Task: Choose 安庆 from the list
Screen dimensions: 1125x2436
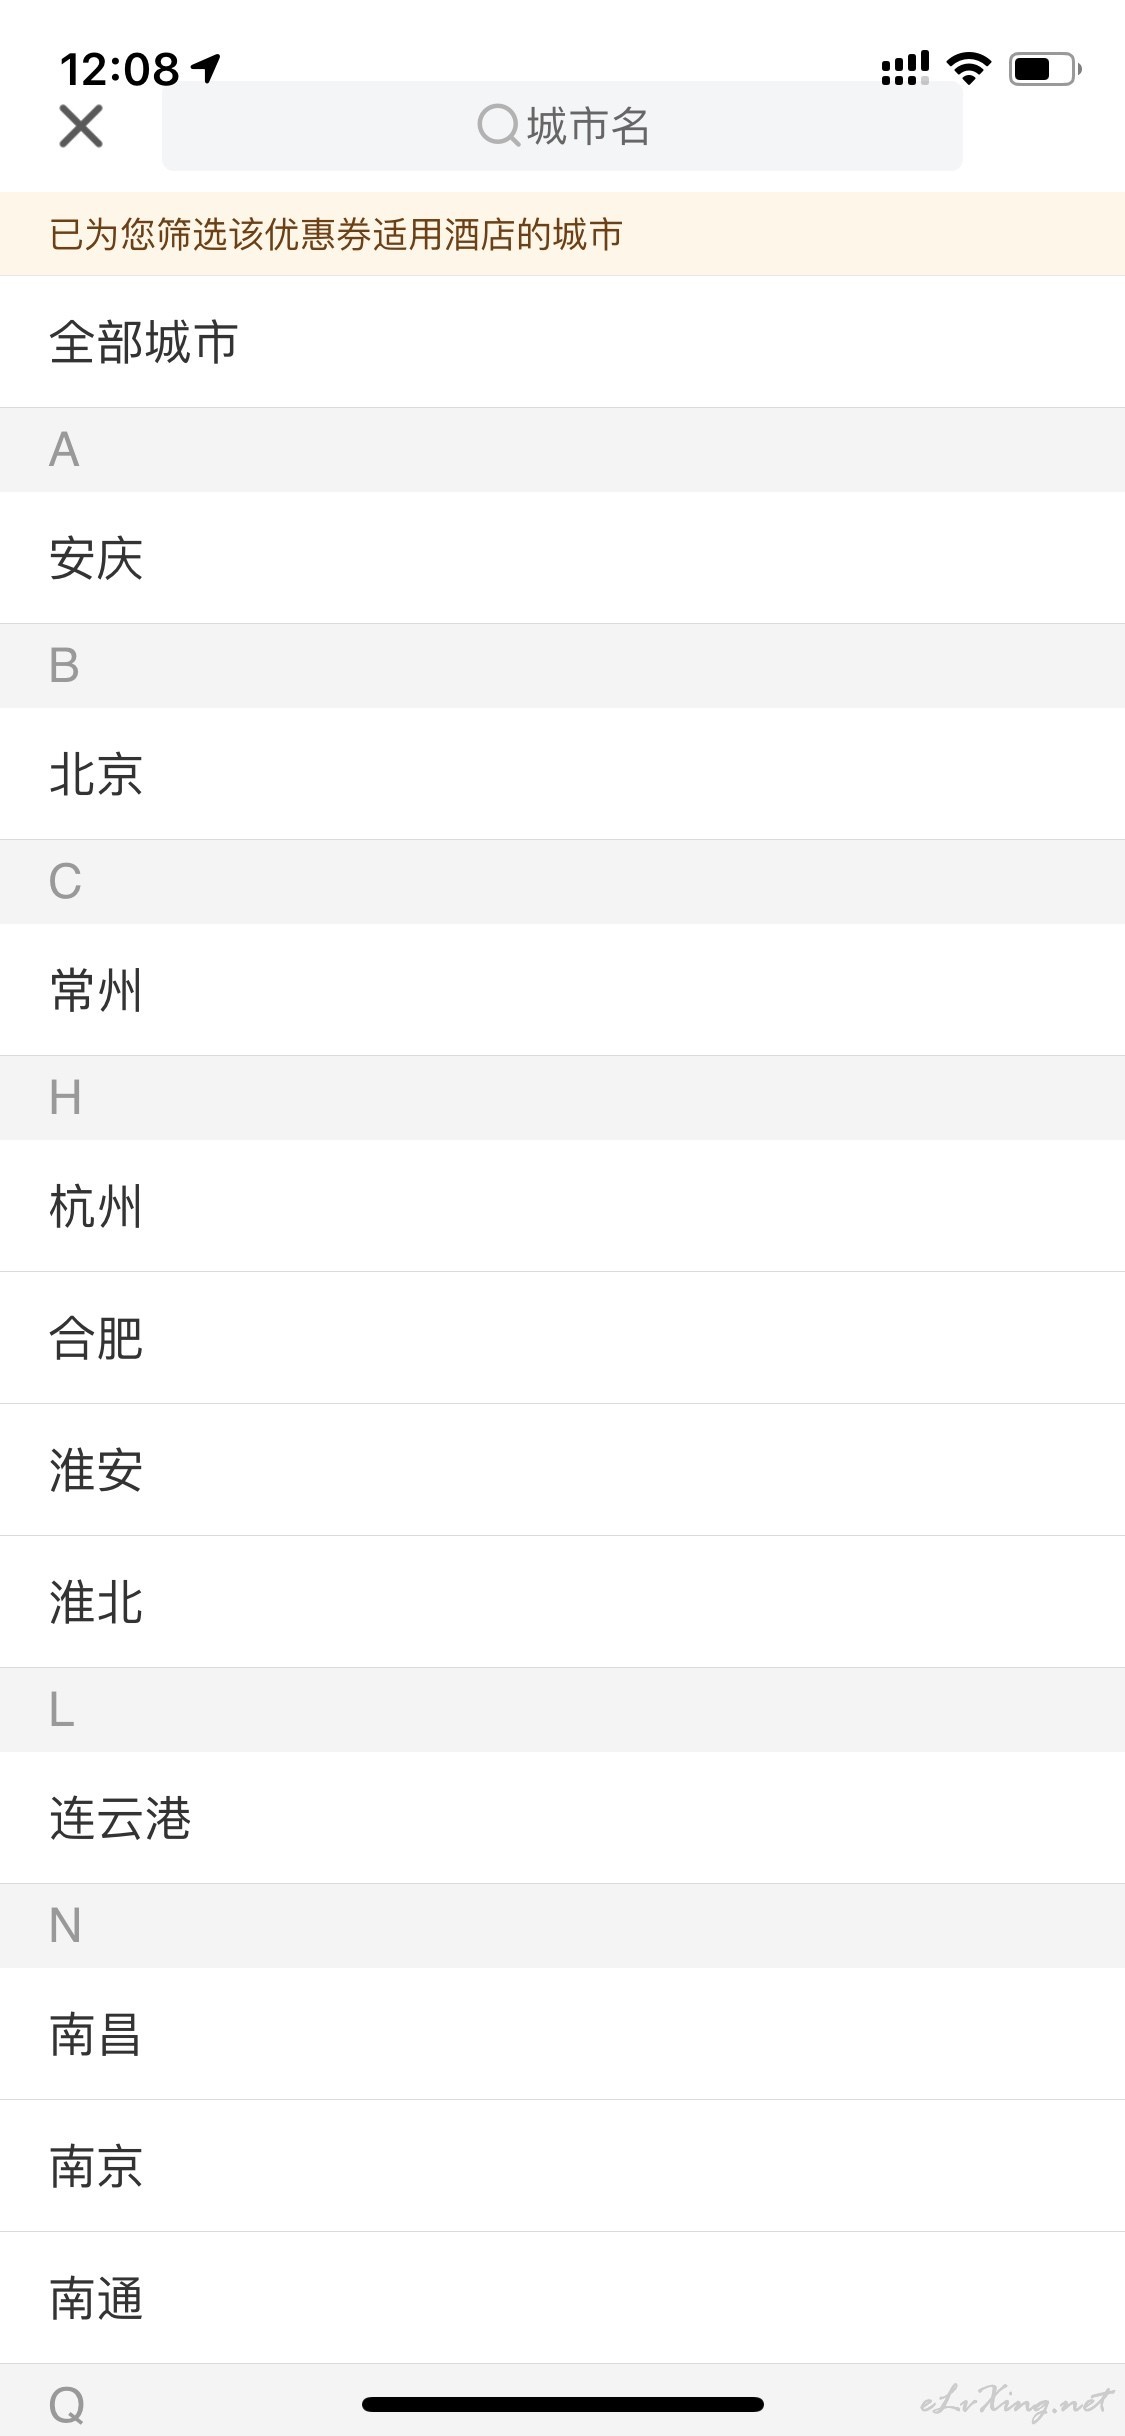Action: 562,558
